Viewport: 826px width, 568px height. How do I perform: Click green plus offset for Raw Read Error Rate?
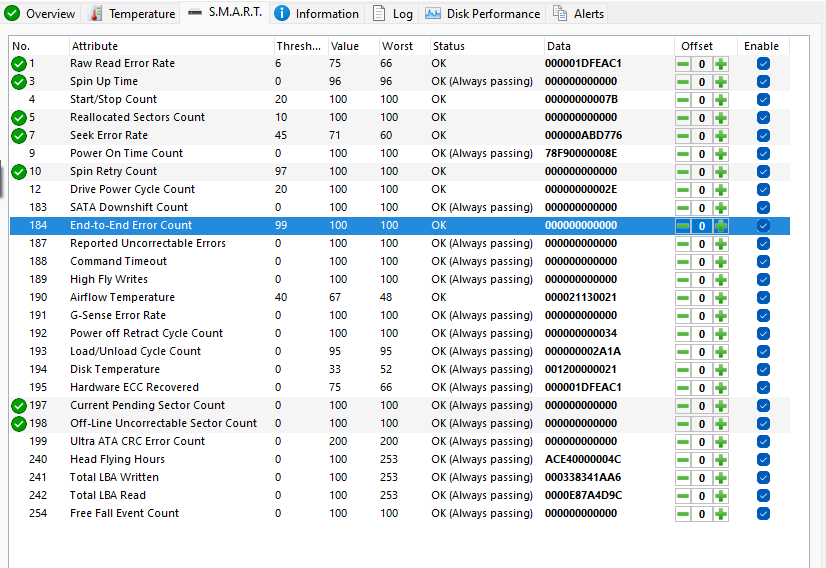tap(720, 64)
